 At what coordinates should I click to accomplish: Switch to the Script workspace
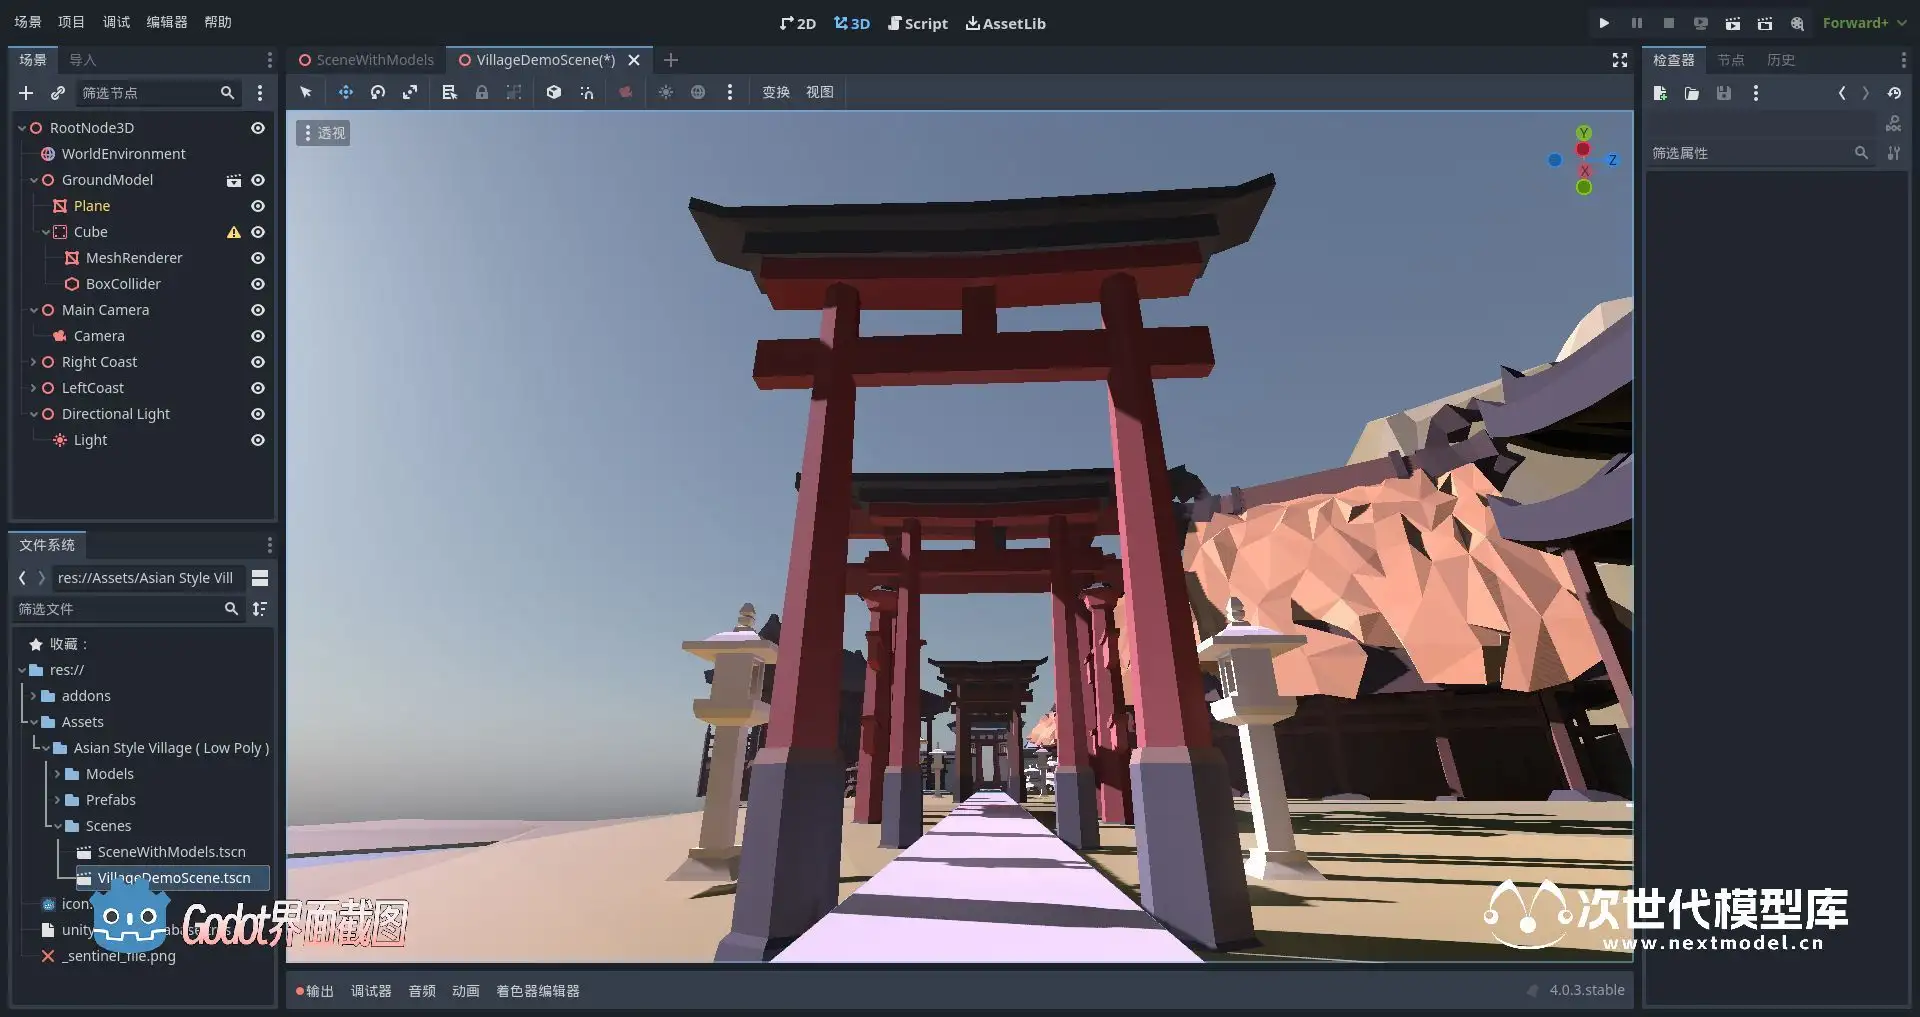click(x=918, y=23)
